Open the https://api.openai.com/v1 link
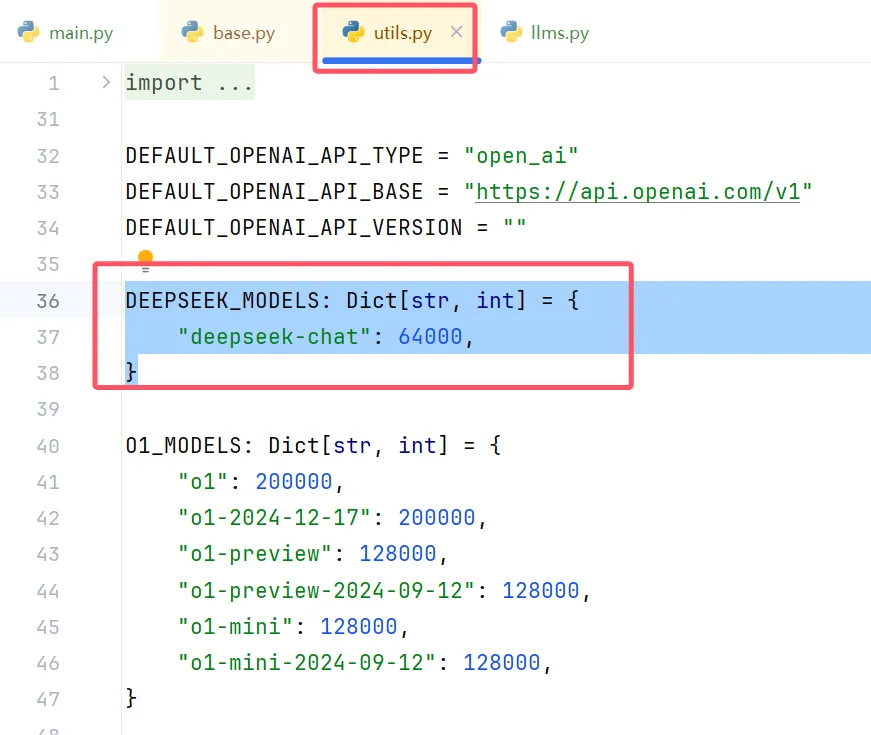 click(638, 192)
